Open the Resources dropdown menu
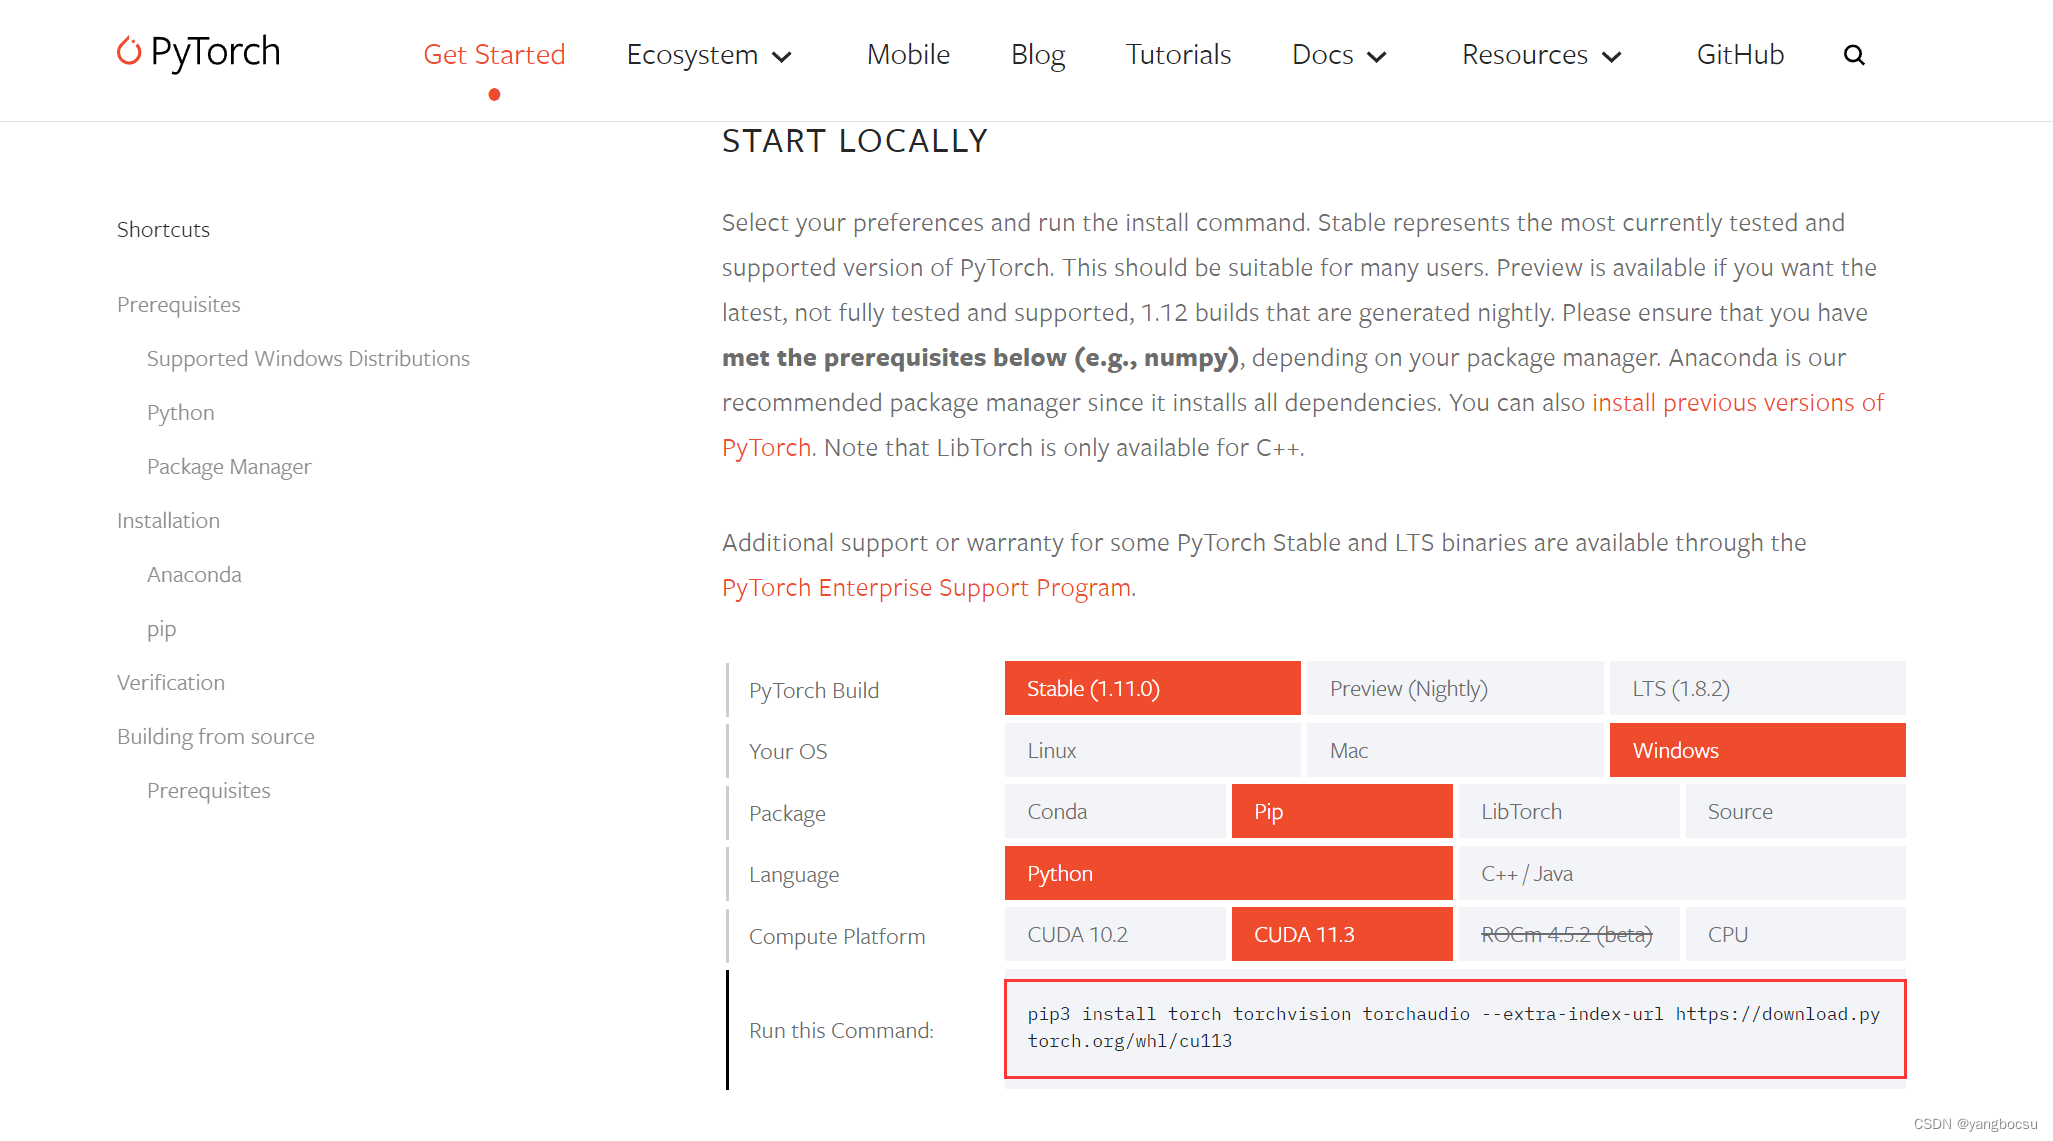 [x=1541, y=55]
